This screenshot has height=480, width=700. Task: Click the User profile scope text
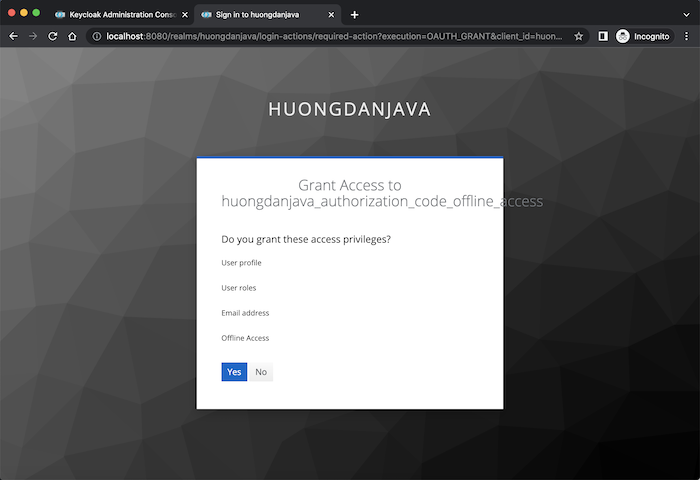pos(242,263)
